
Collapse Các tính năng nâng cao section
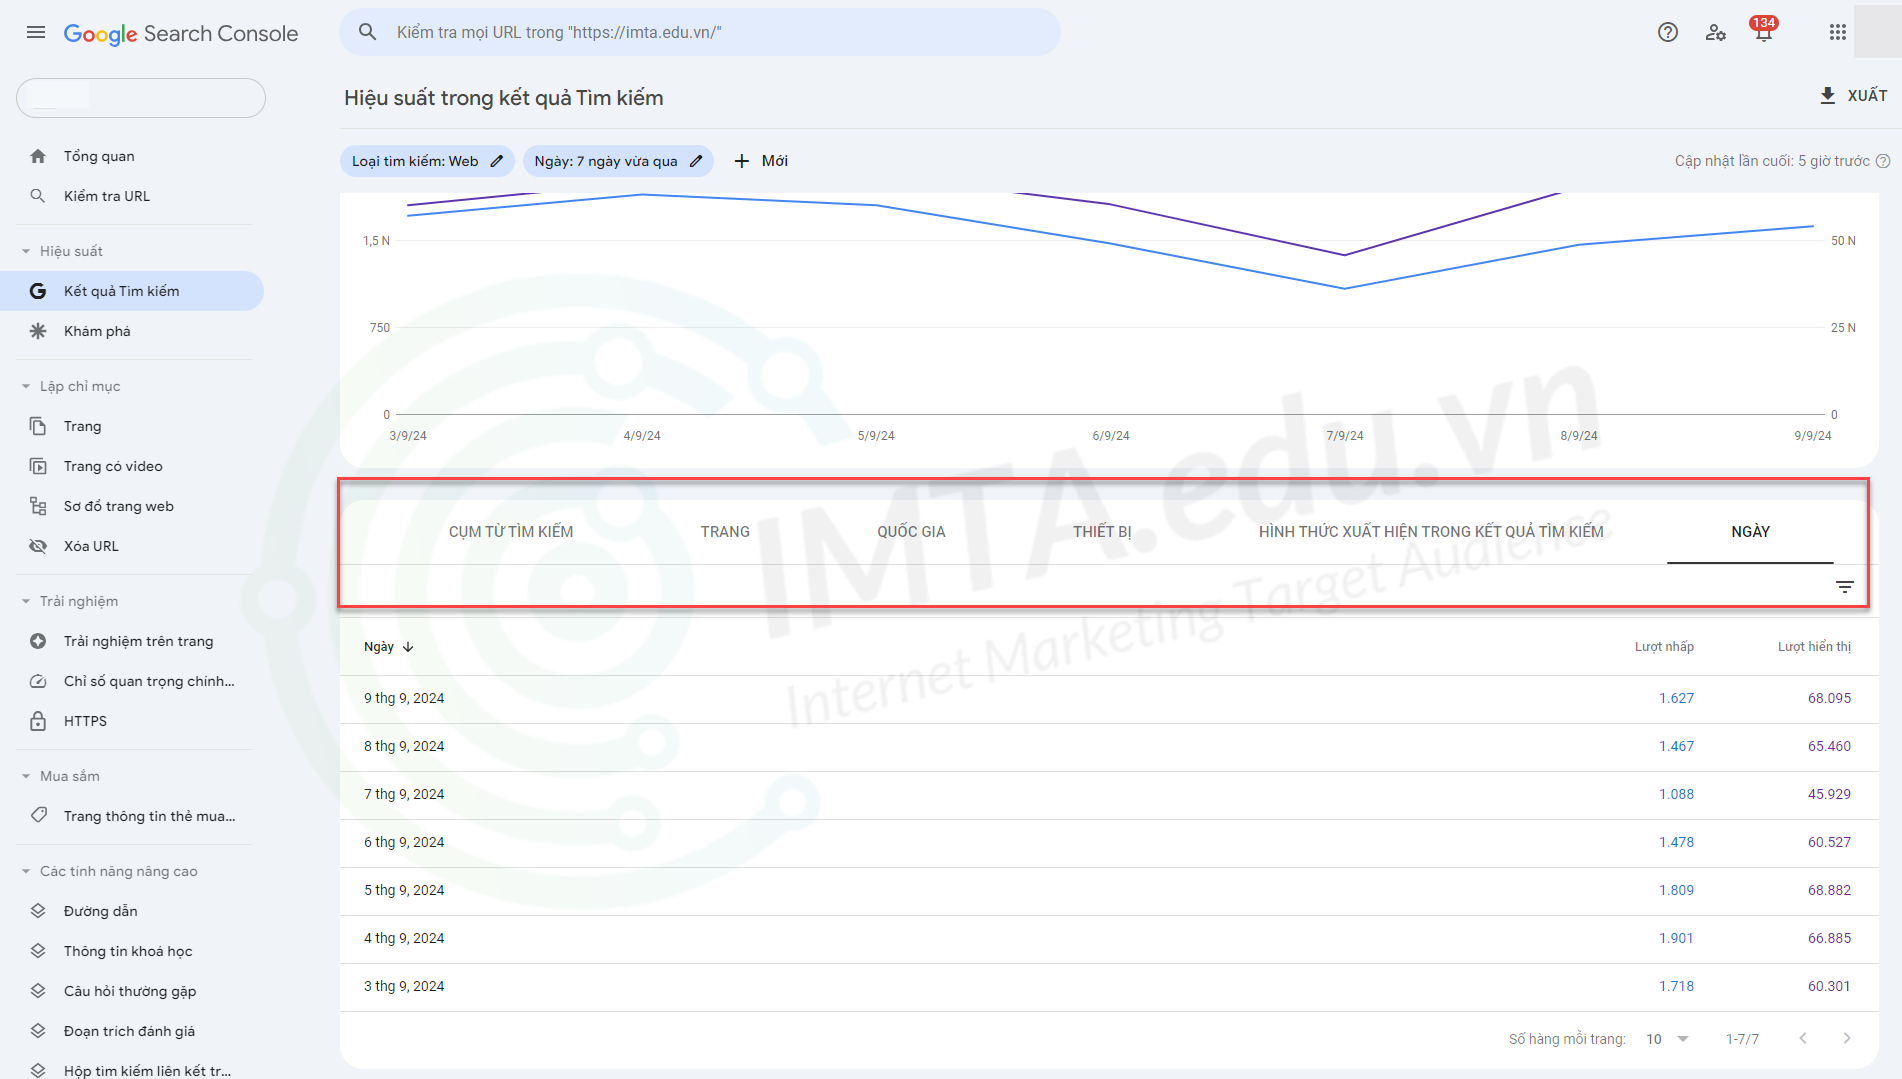pos(26,871)
